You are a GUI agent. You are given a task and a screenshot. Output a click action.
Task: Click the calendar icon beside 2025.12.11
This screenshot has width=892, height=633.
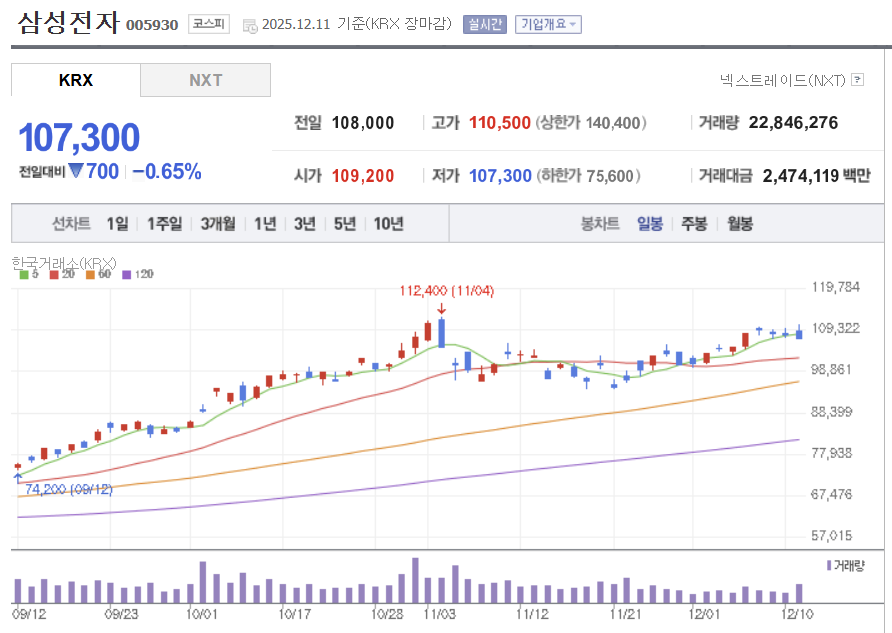click(x=250, y=26)
